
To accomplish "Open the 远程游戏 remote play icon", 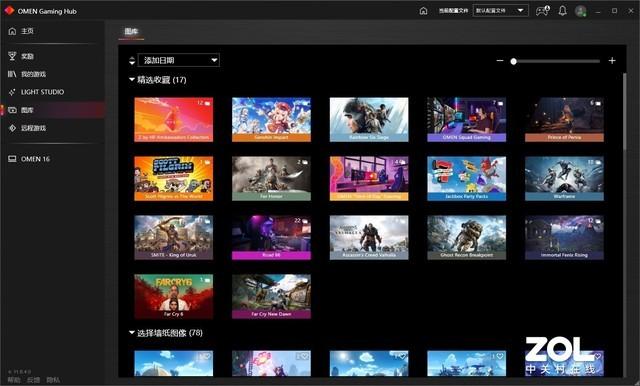I will [12, 128].
